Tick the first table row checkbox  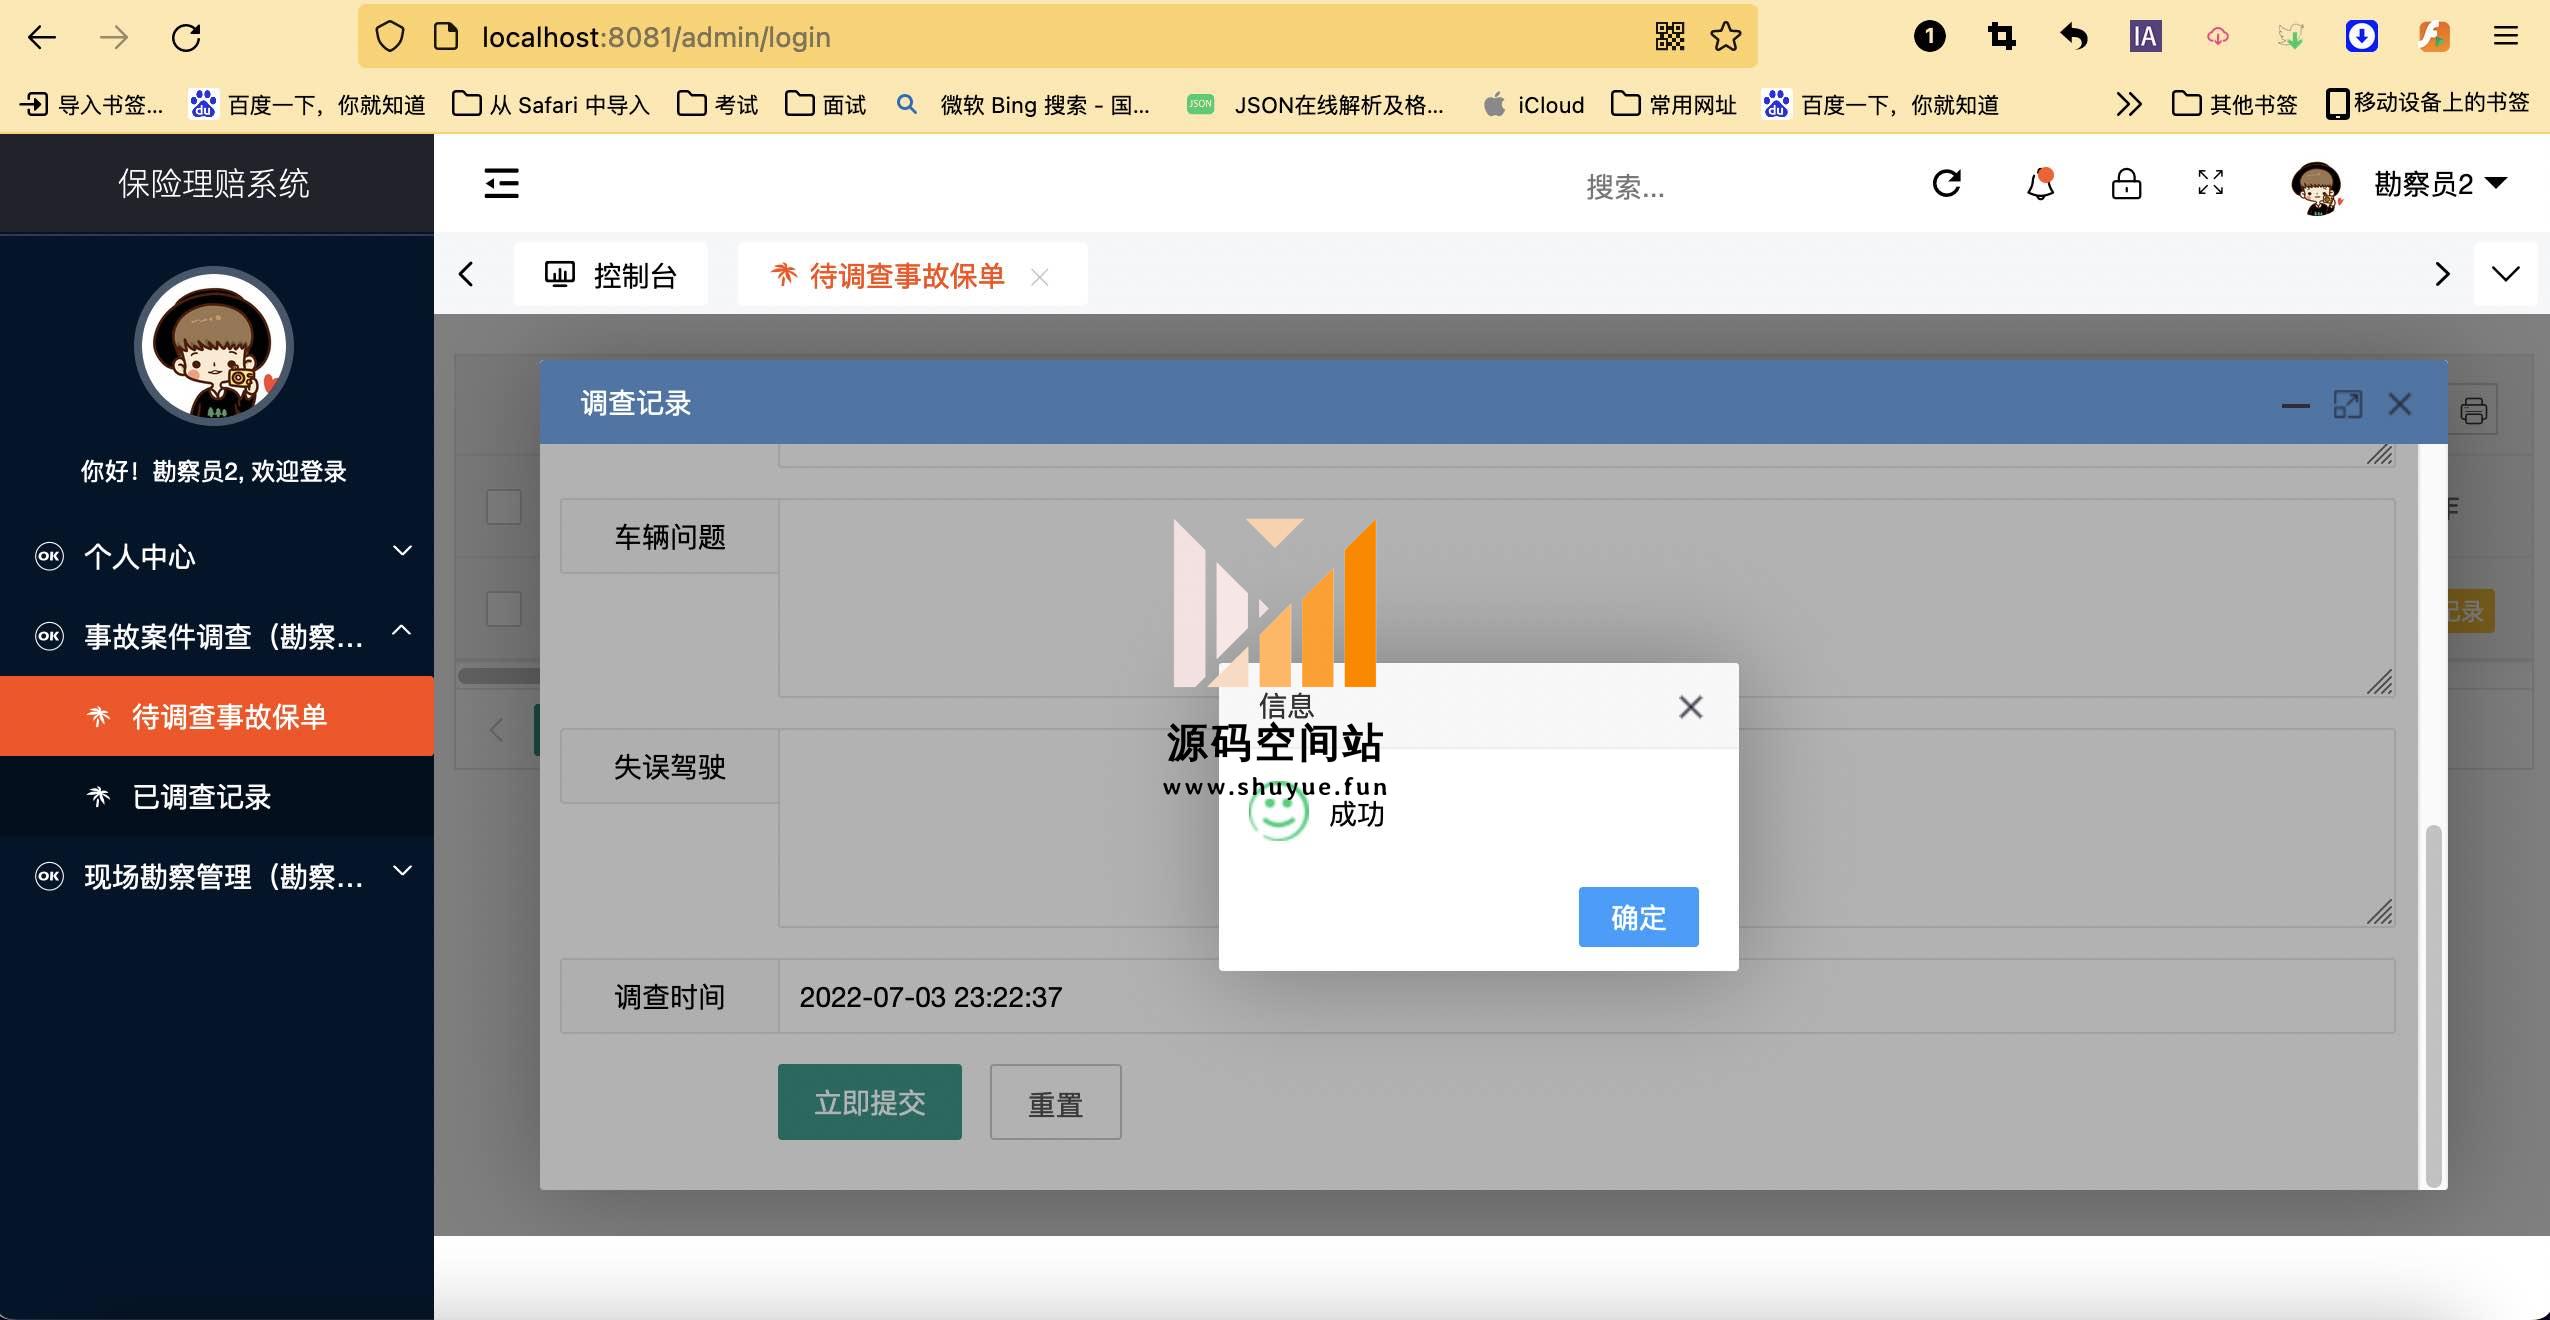(x=503, y=507)
